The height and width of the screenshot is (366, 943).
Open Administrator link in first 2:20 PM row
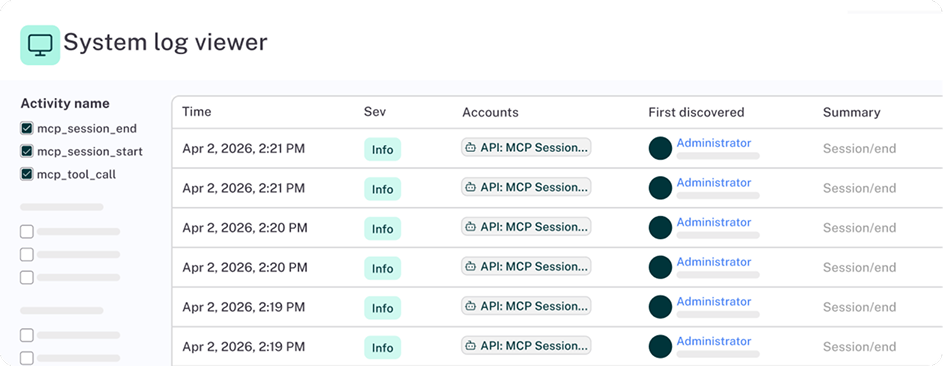coord(714,222)
